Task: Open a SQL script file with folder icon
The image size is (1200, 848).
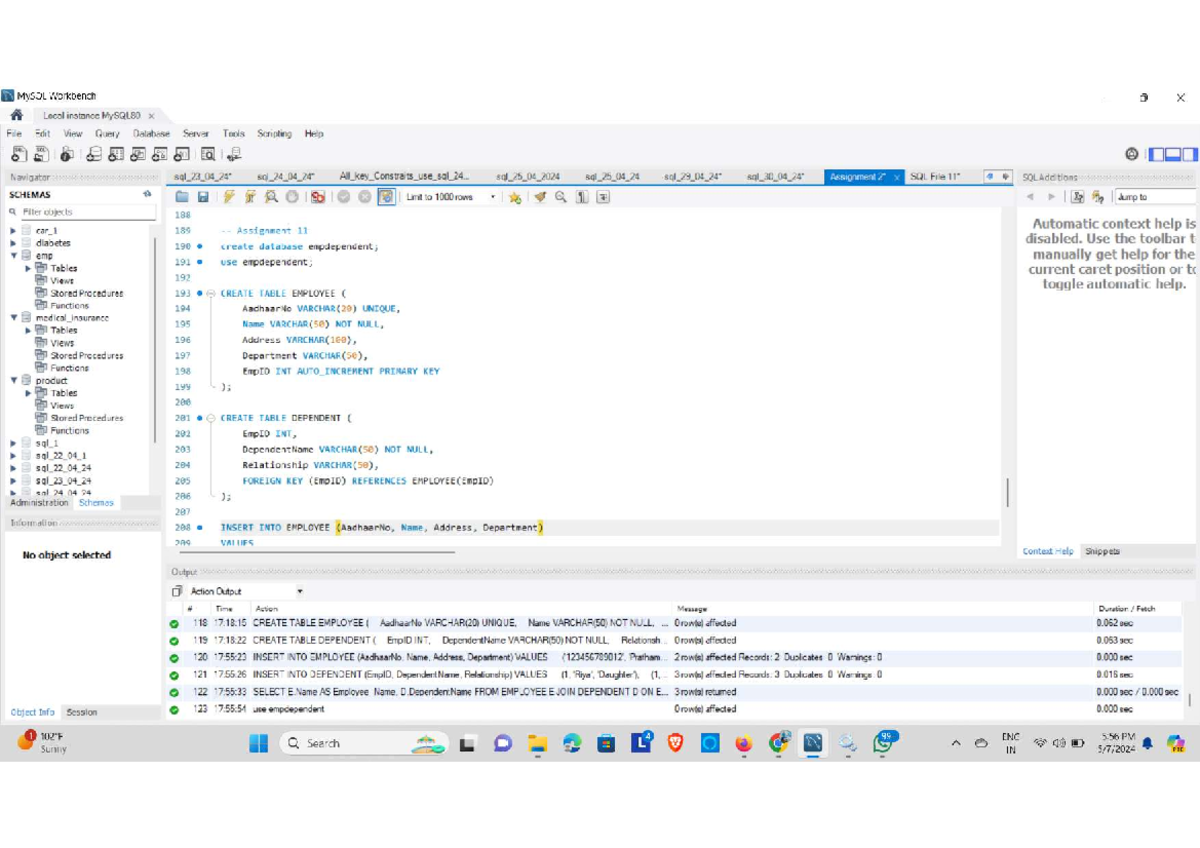Action: (x=182, y=197)
